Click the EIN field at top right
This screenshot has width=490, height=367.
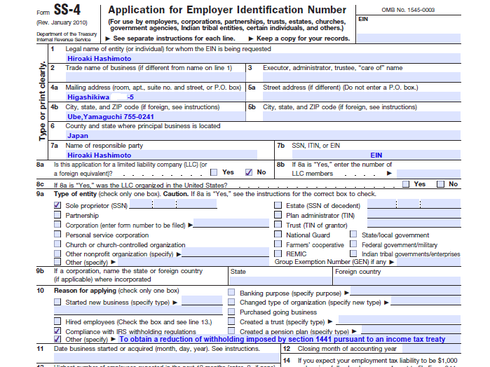(409, 37)
